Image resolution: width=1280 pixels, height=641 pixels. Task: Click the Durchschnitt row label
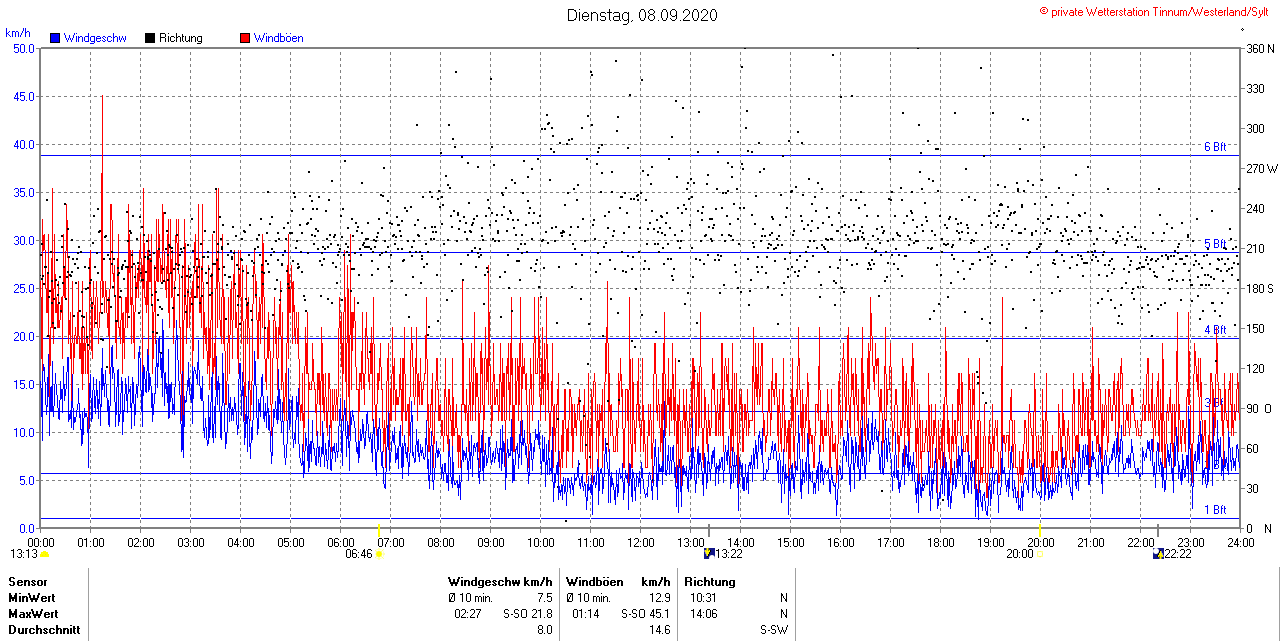click(44, 630)
